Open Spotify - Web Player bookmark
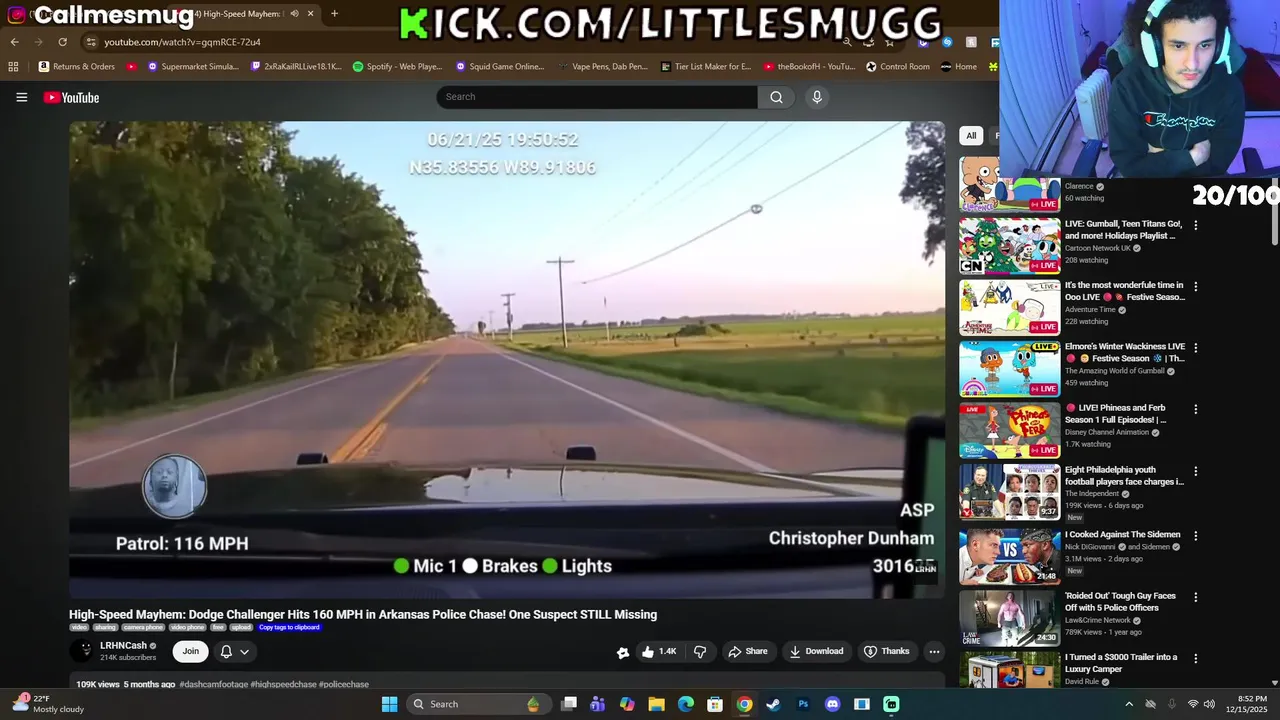The image size is (1280, 720). pyautogui.click(x=398, y=67)
